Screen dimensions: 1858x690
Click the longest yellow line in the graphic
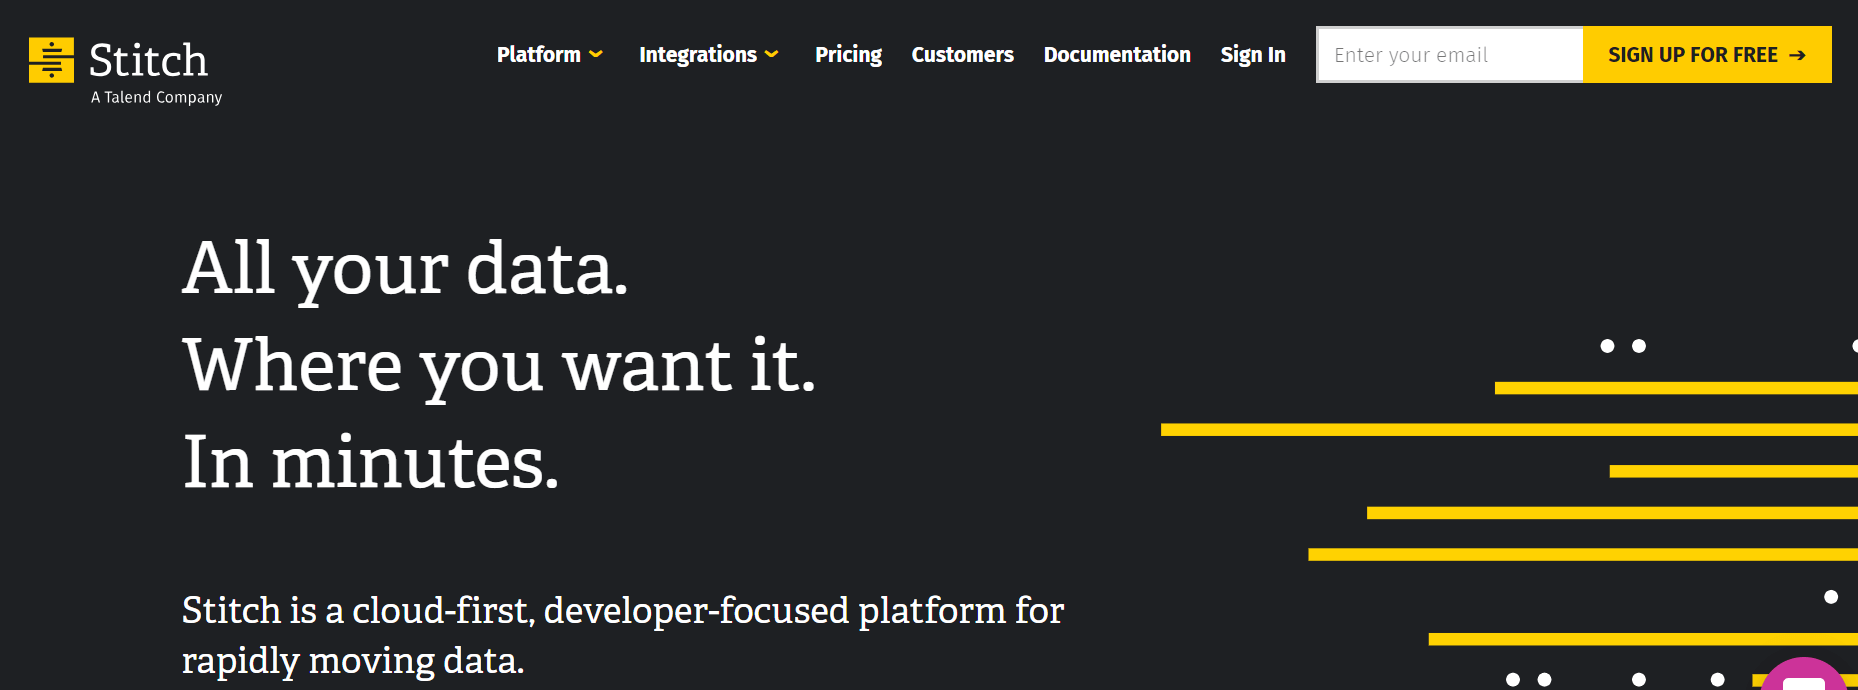click(x=1508, y=430)
